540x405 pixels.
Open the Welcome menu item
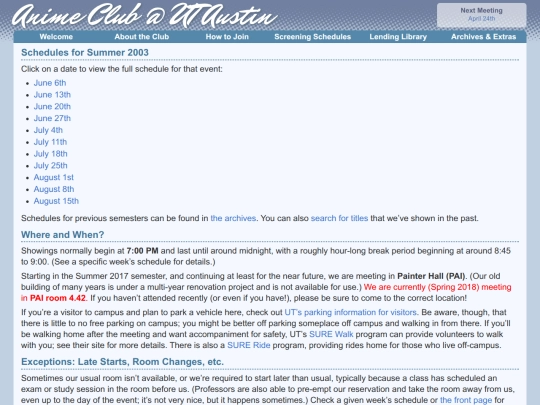coord(56,37)
